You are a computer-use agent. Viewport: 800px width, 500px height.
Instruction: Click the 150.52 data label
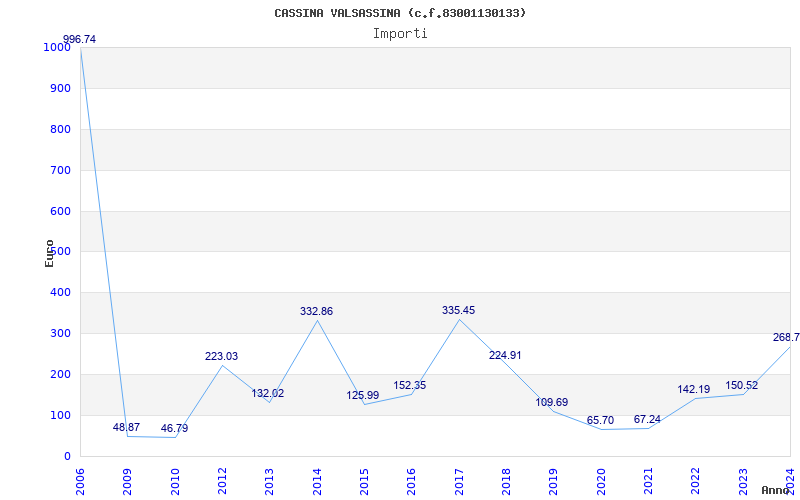(741, 385)
